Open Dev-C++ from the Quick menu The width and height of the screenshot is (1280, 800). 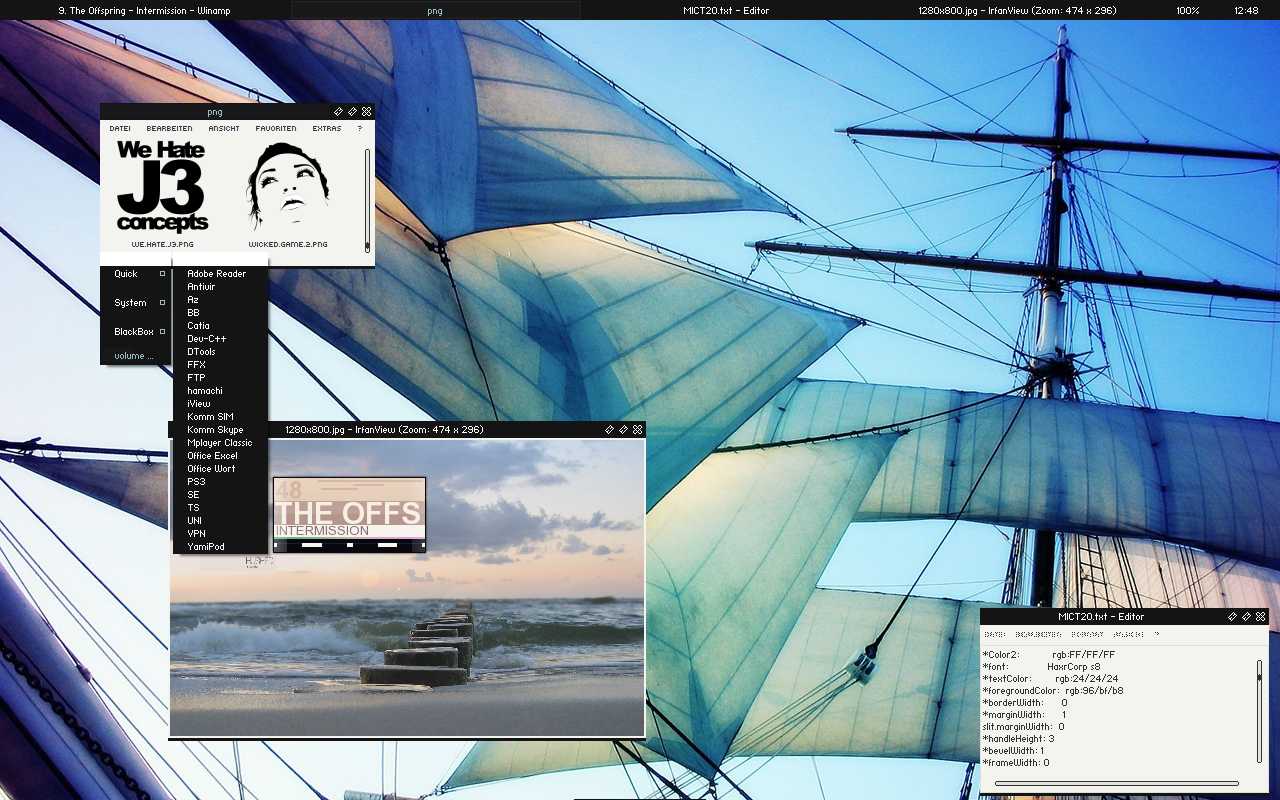221,339
